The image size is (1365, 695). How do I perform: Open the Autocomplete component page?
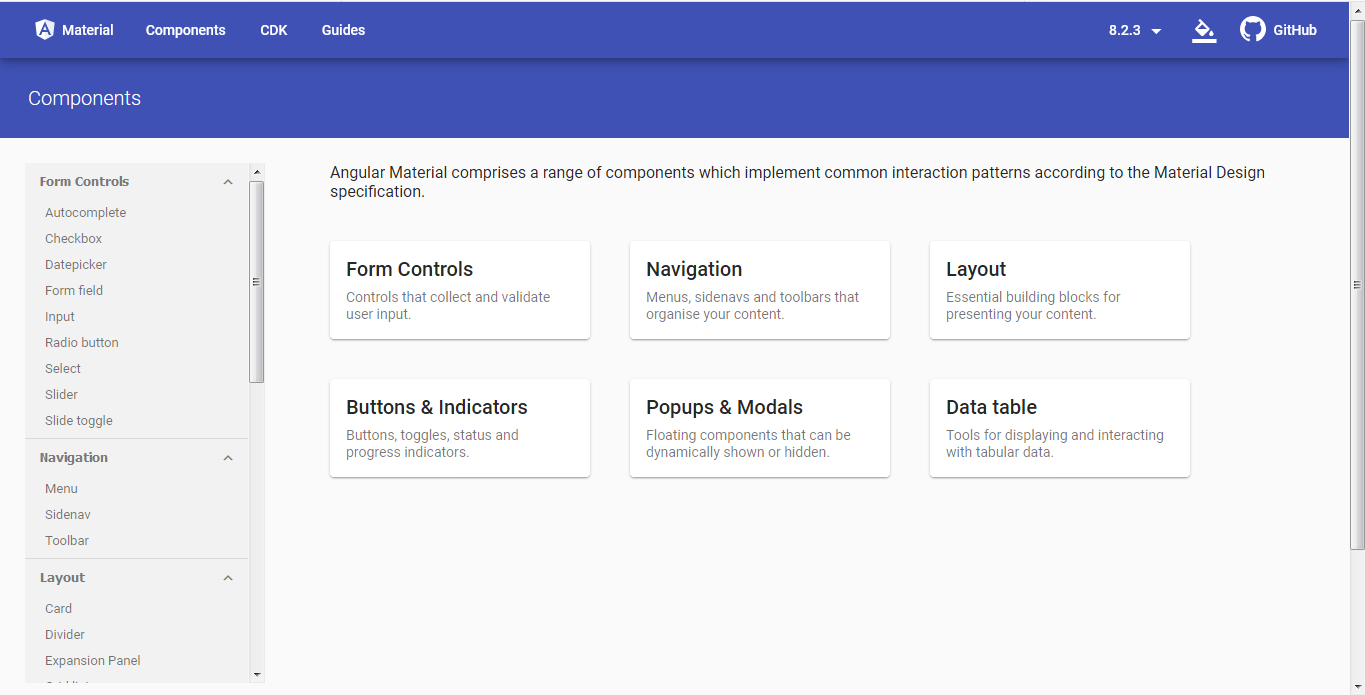coord(85,212)
